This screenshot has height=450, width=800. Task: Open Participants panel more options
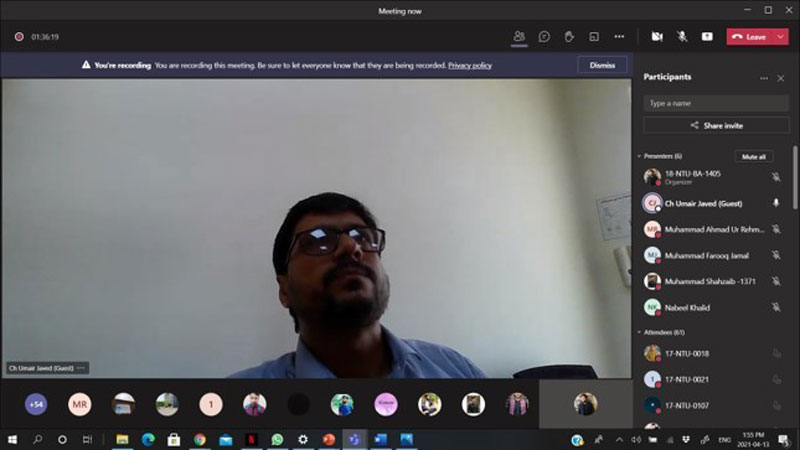click(764, 77)
